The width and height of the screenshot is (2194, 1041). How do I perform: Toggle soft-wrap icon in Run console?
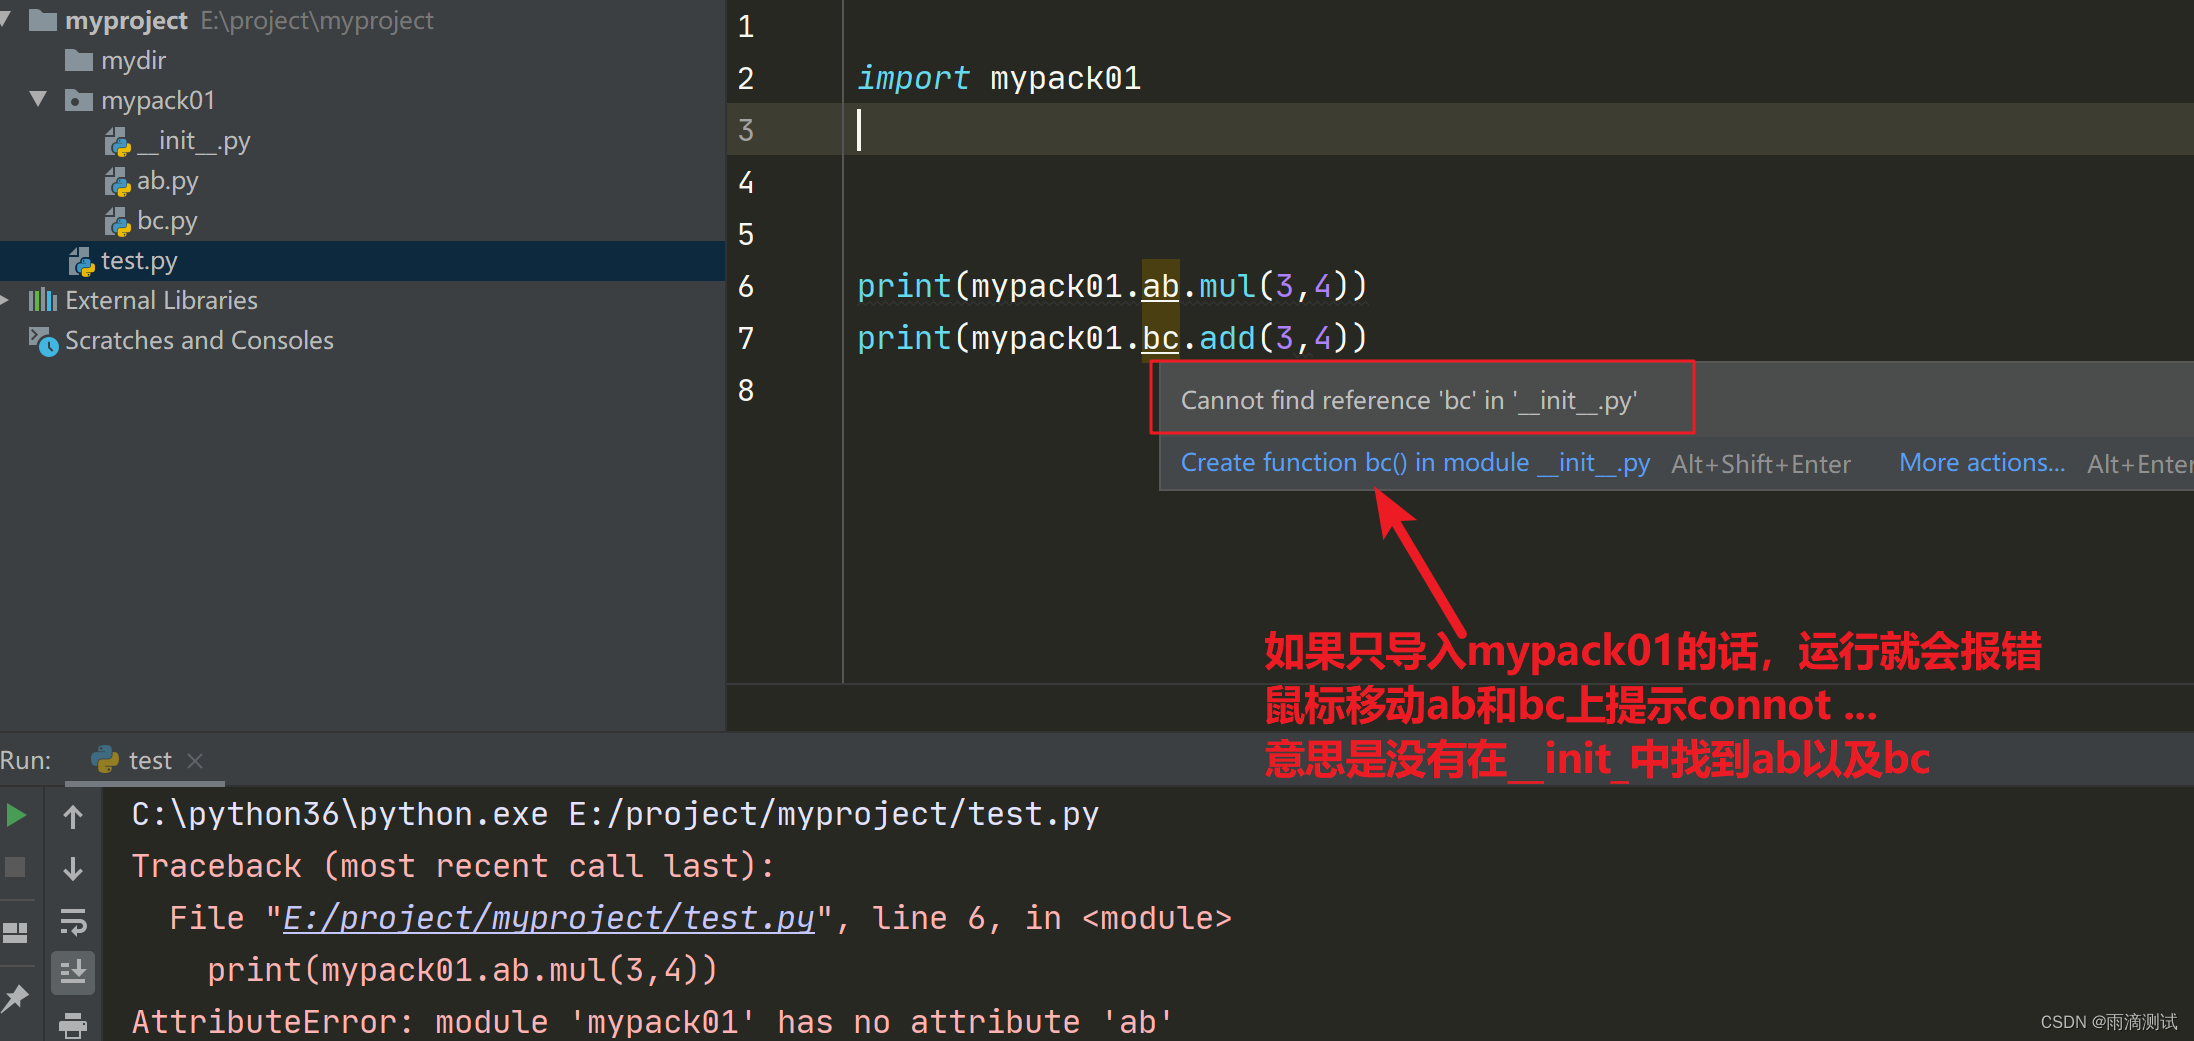73,921
